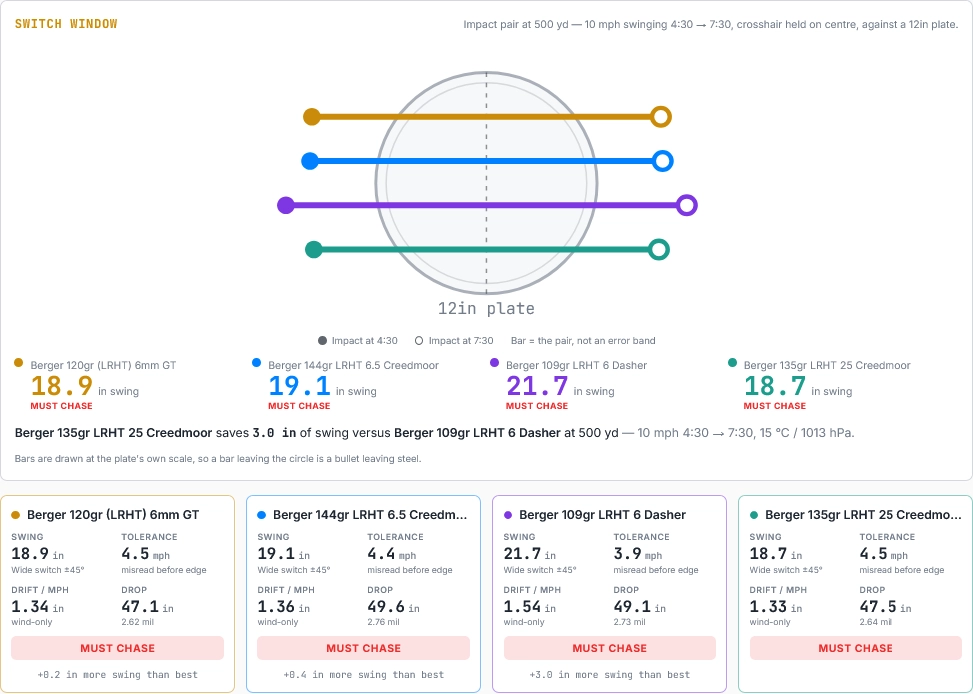Image resolution: width=973 pixels, height=694 pixels.
Task: Click drift value '1.36 in' in the 144gr card
Action: click(x=284, y=606)
